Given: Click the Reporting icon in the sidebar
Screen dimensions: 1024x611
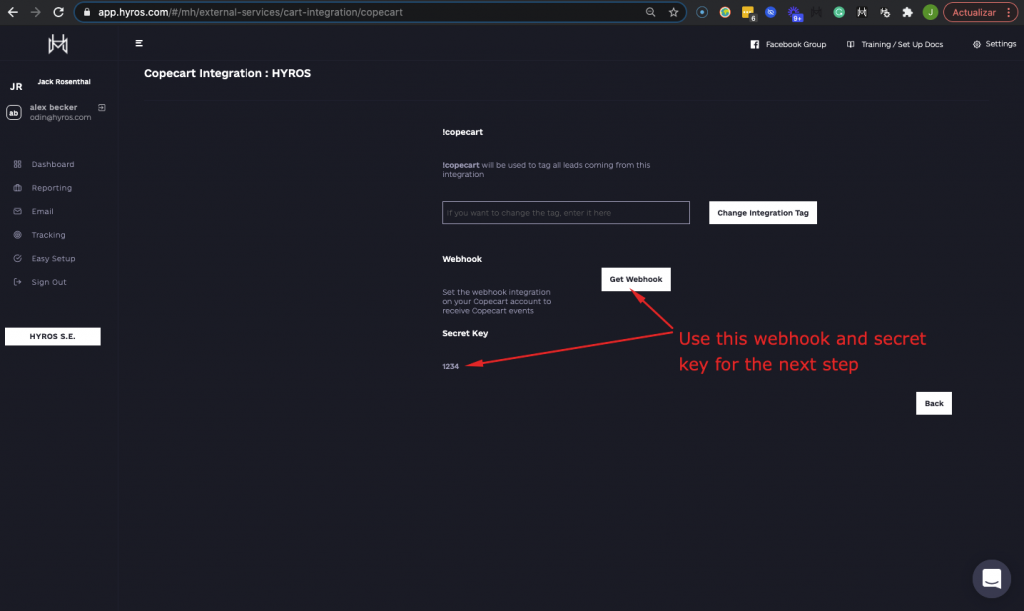Looking at the screenshot, I should pos(18,188).
